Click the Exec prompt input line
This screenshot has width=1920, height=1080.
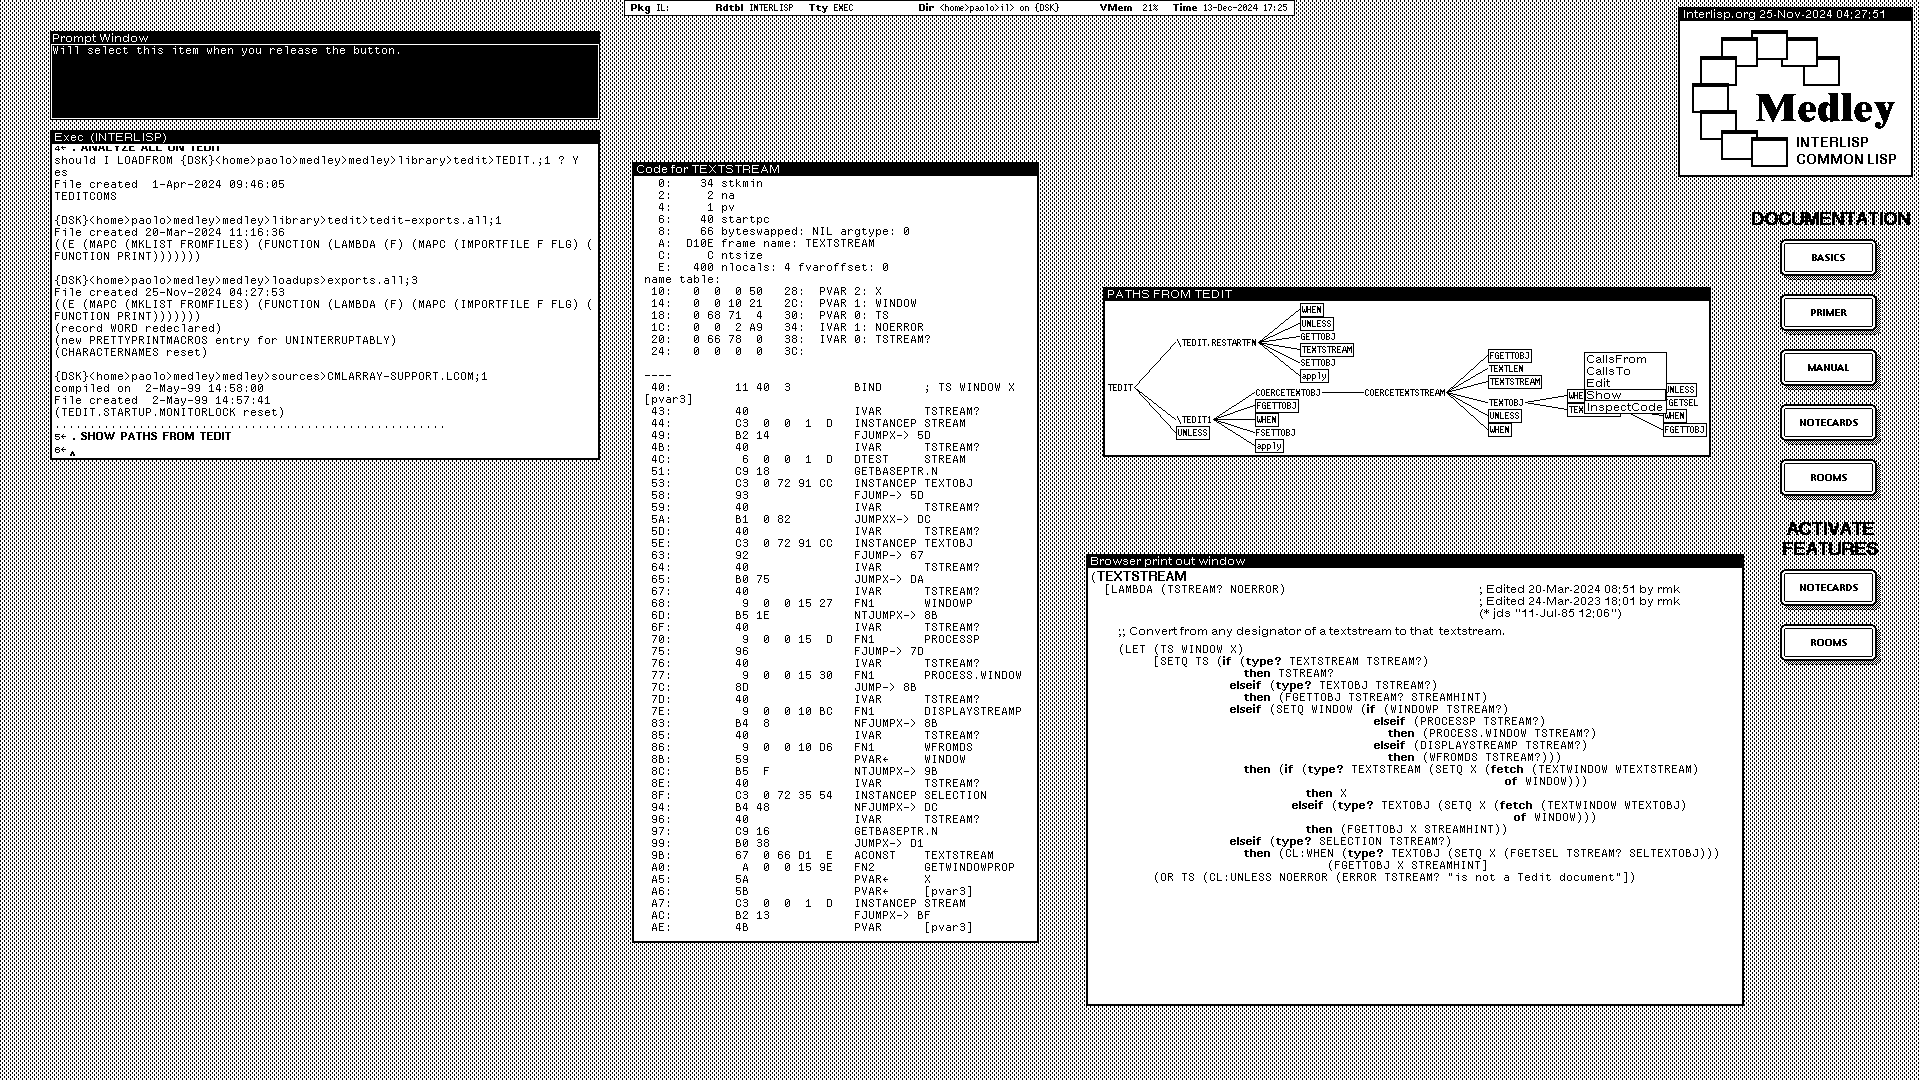(x=325, y=450)
